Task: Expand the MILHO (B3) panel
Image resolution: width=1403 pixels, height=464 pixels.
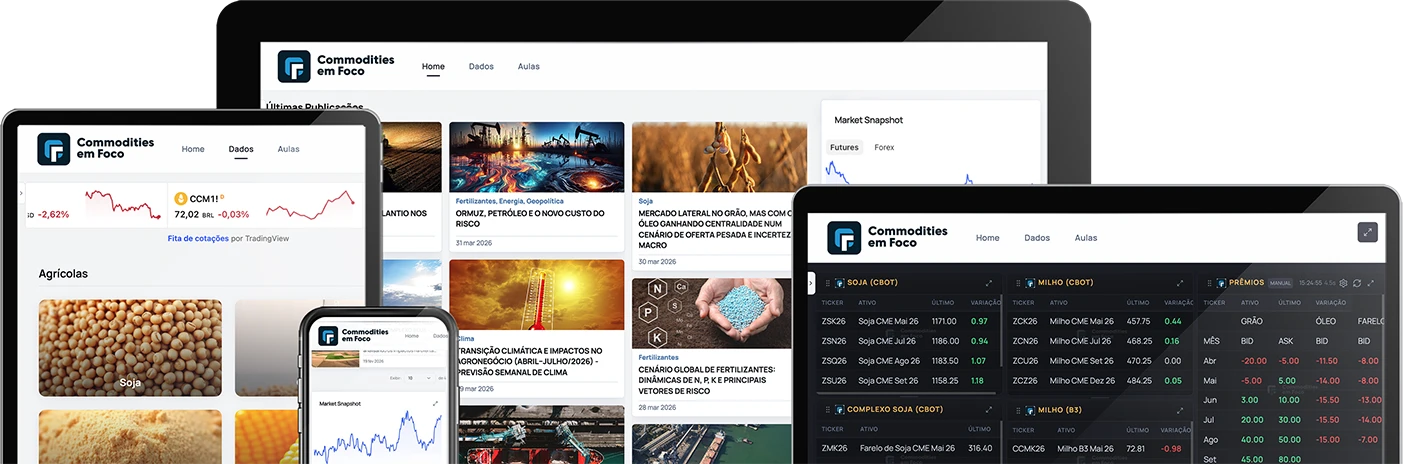Action: tap(1180, 410)
